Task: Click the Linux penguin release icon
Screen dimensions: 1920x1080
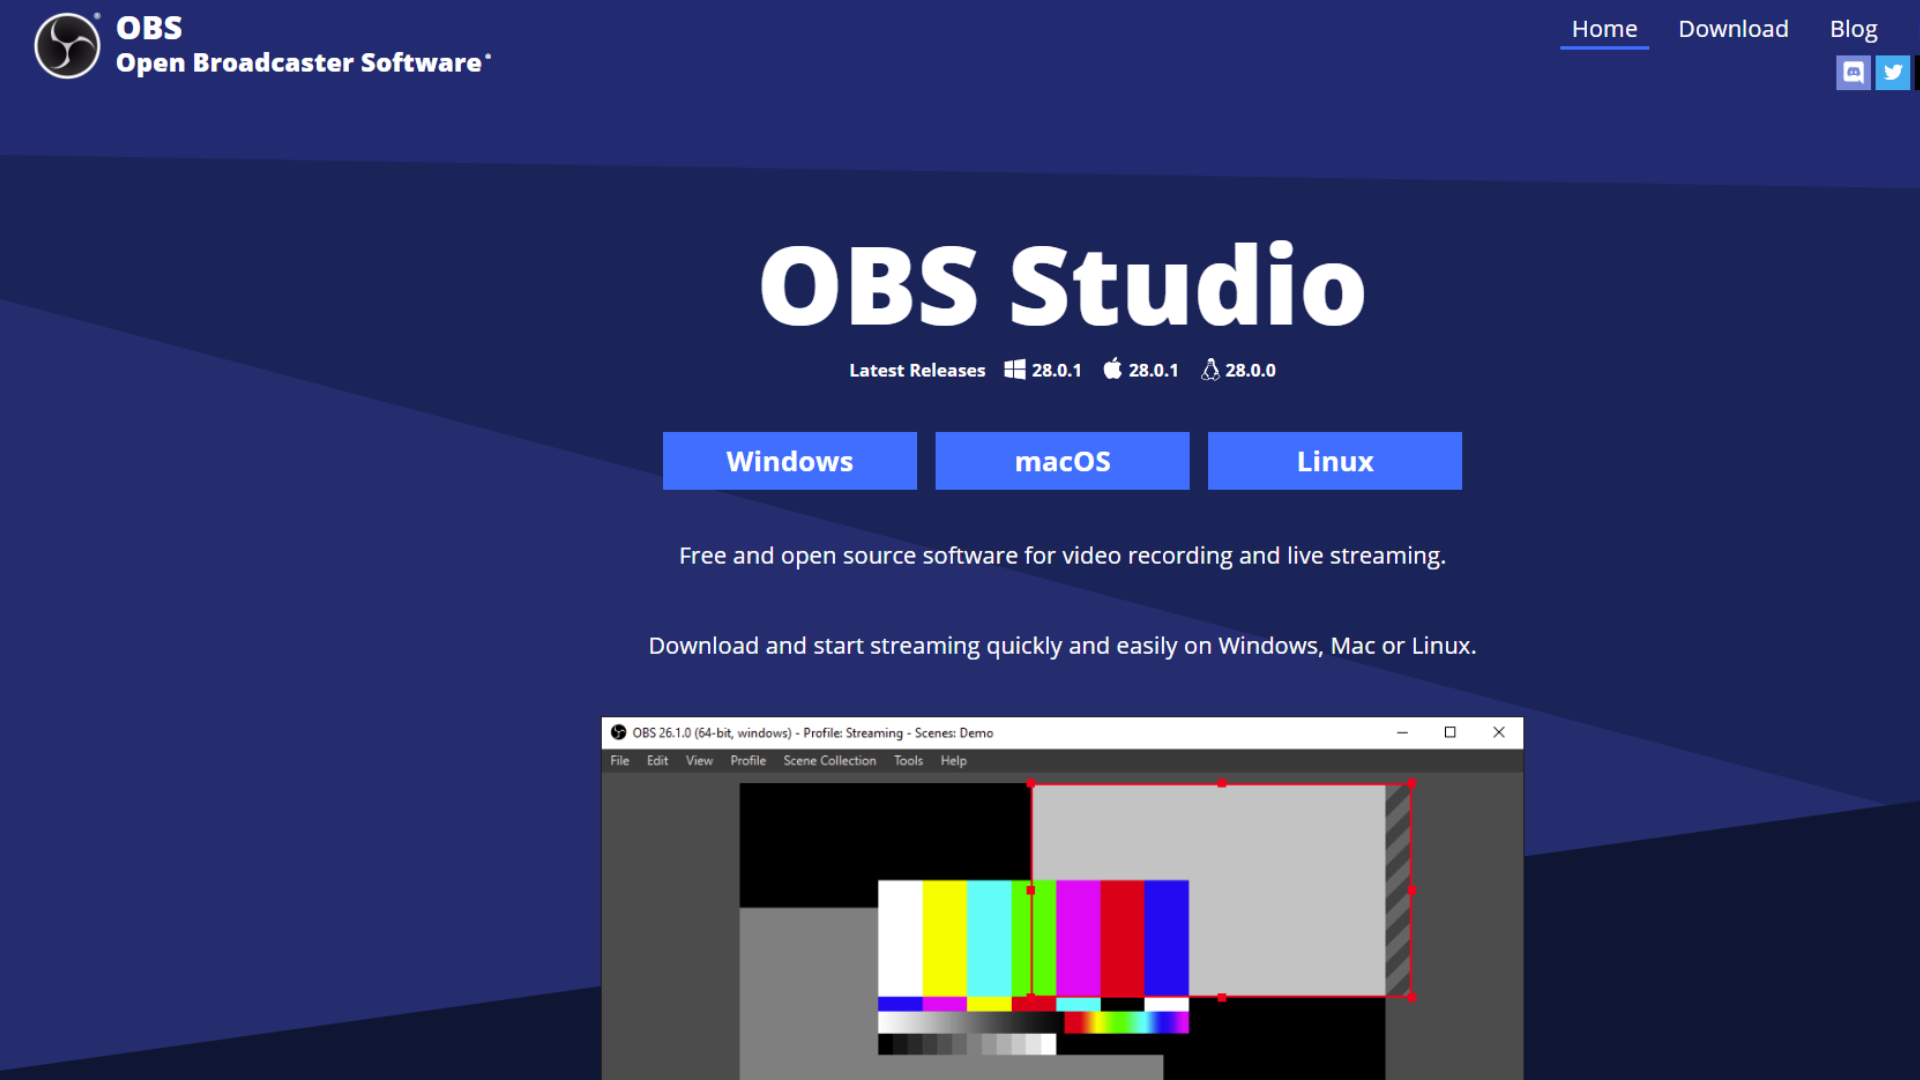Action: tap(1210, 370)
